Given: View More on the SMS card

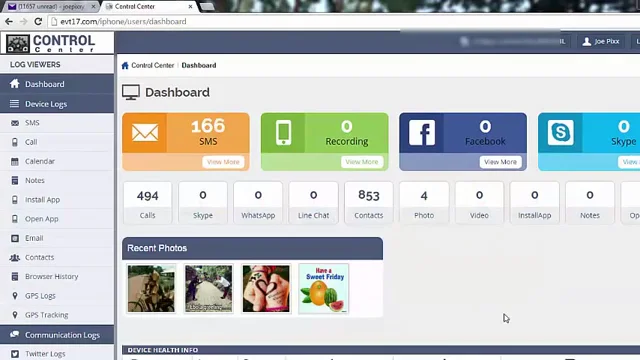Looking at the screenshot, I should pyautogui.click(x=223, y=162).
